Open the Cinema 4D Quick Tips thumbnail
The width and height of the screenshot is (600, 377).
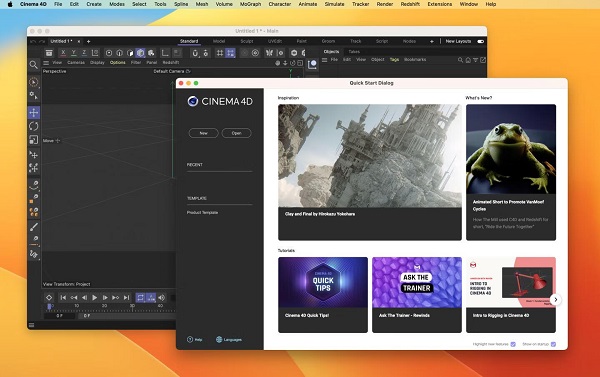pyautogui.click(x=323, y=282)
